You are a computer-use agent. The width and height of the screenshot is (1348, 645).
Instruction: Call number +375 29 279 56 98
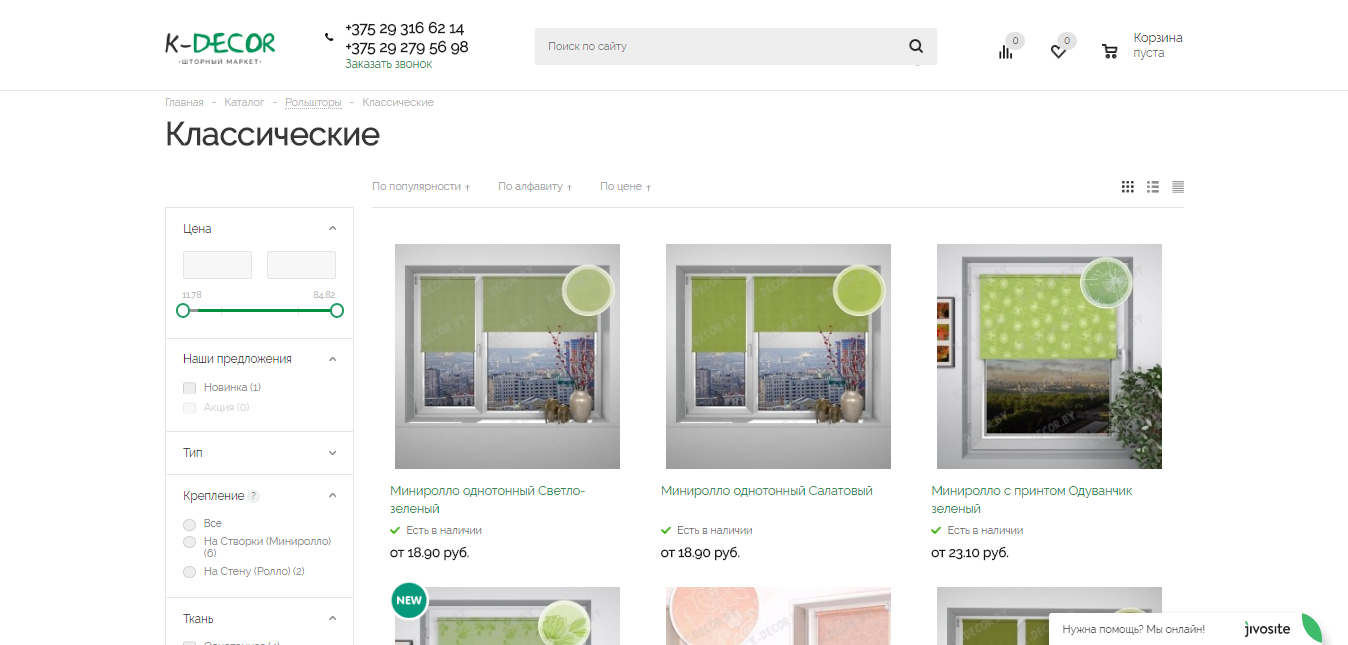click(x=406, y=47)
